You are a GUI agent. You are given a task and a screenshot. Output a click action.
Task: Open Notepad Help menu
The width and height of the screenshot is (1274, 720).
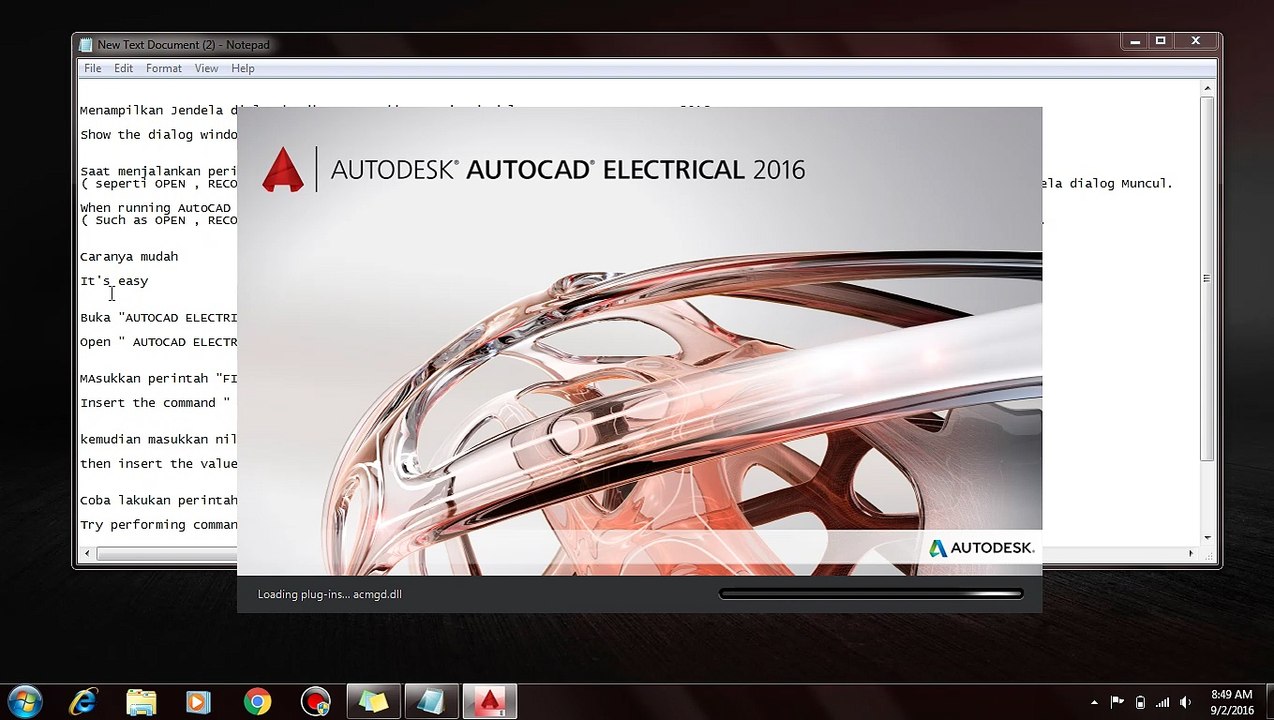(x=243, y=68)
